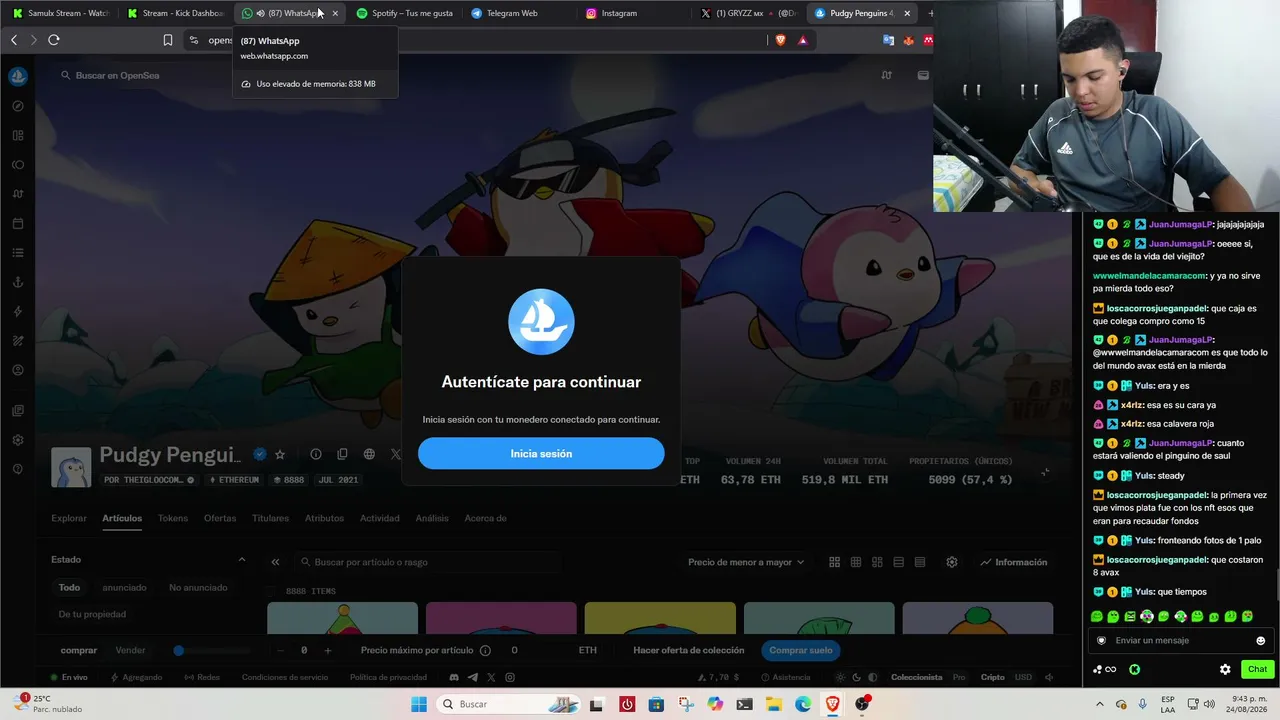Collapse the Estado filter section
1280x720 pixels.
tap(241, 560)
